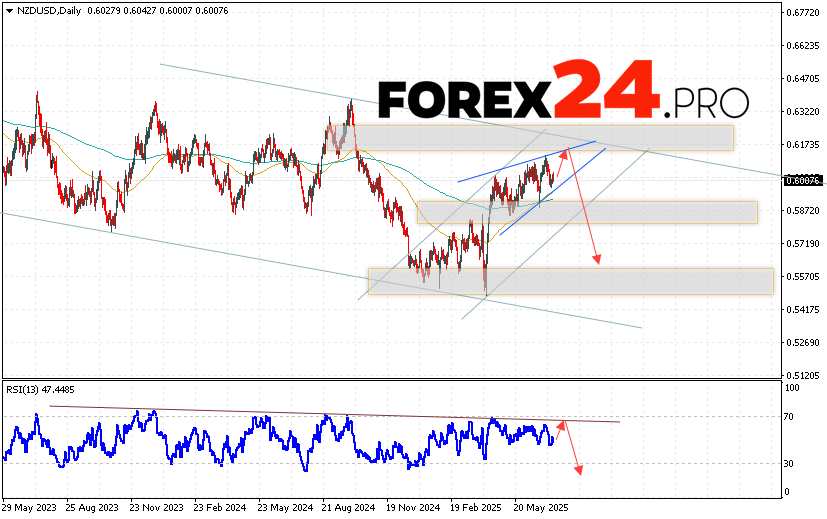Click the 23 Nov 2023 date label
The width and height of the screenshot is (827, 519).
tap(157, 507)
